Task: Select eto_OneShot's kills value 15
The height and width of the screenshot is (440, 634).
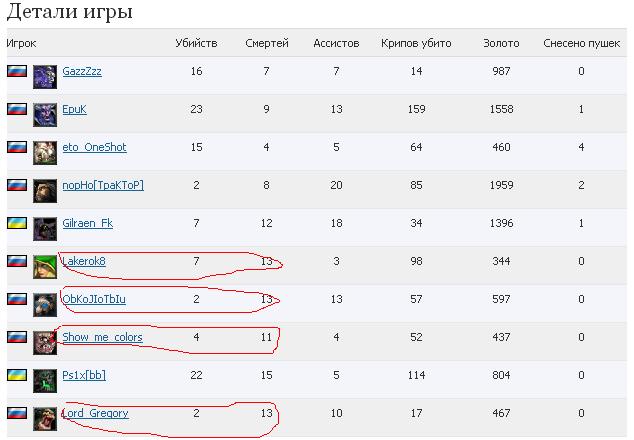Action: pos(197,147)
